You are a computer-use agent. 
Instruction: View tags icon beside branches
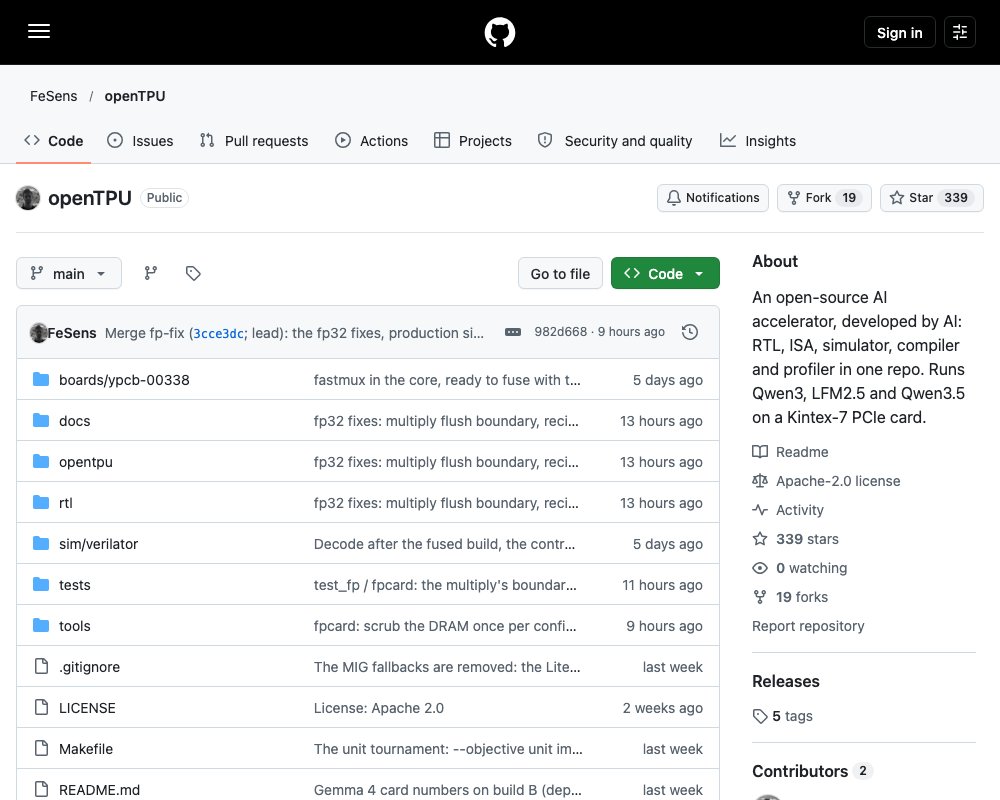193,273
